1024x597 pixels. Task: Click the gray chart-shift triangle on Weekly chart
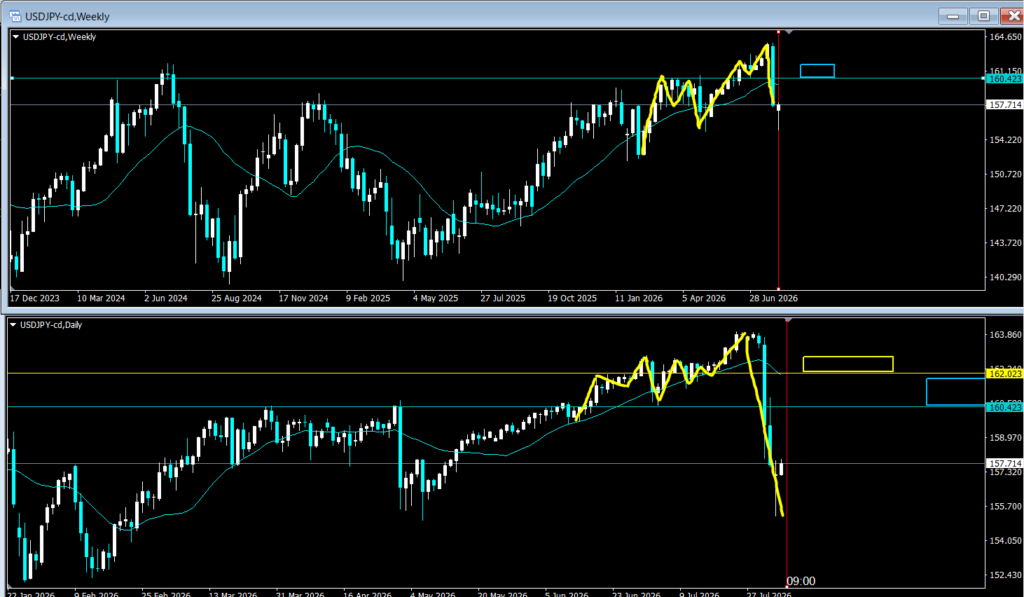(789, 31)
